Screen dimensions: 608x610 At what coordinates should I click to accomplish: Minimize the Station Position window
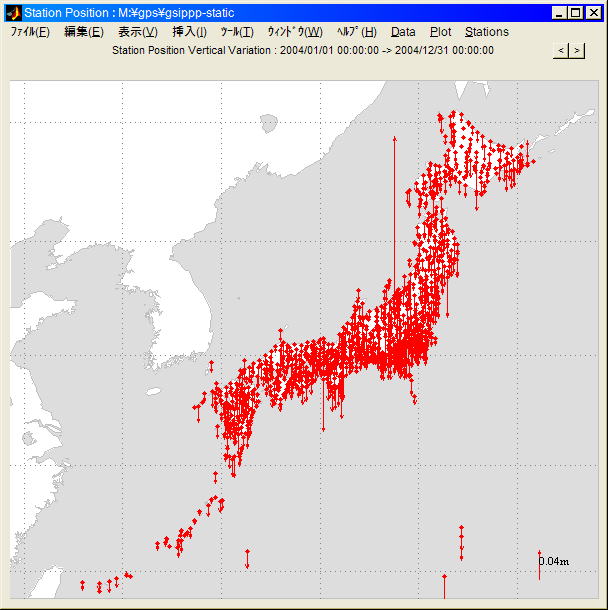tap(558, 13)
